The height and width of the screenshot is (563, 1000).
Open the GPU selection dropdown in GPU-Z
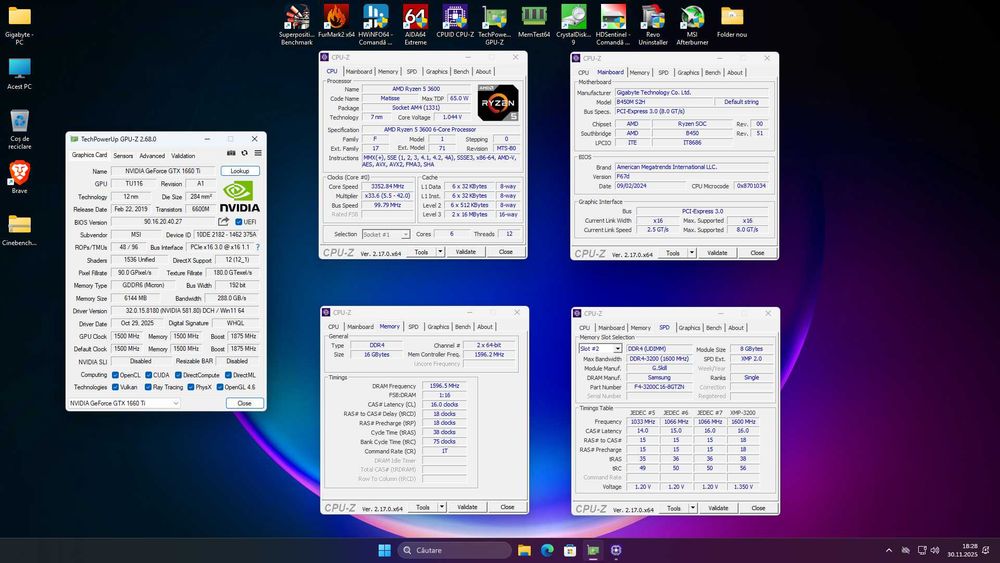124,403
